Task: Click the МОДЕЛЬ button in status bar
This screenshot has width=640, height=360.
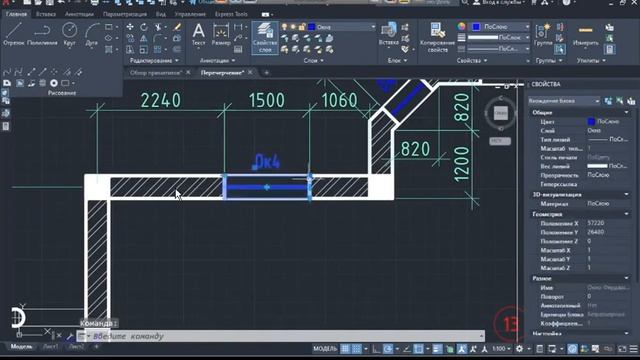Action: coord(325,349)
